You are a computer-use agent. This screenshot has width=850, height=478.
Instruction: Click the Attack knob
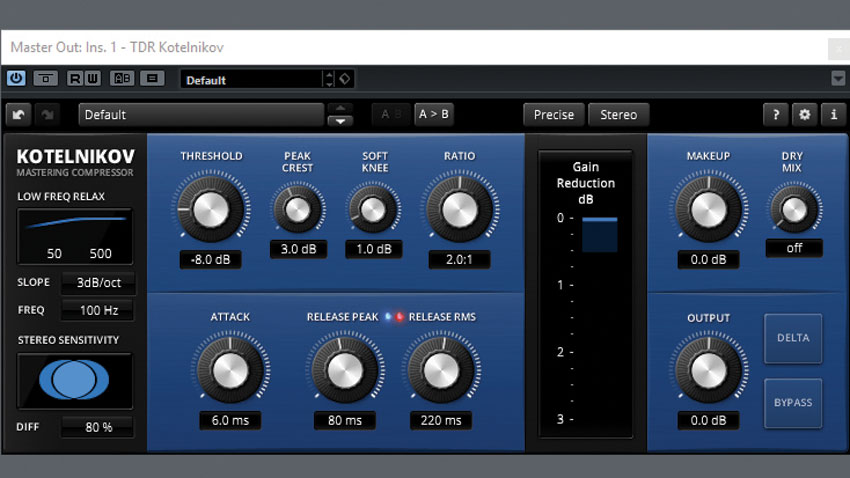[x=230, y=370]
